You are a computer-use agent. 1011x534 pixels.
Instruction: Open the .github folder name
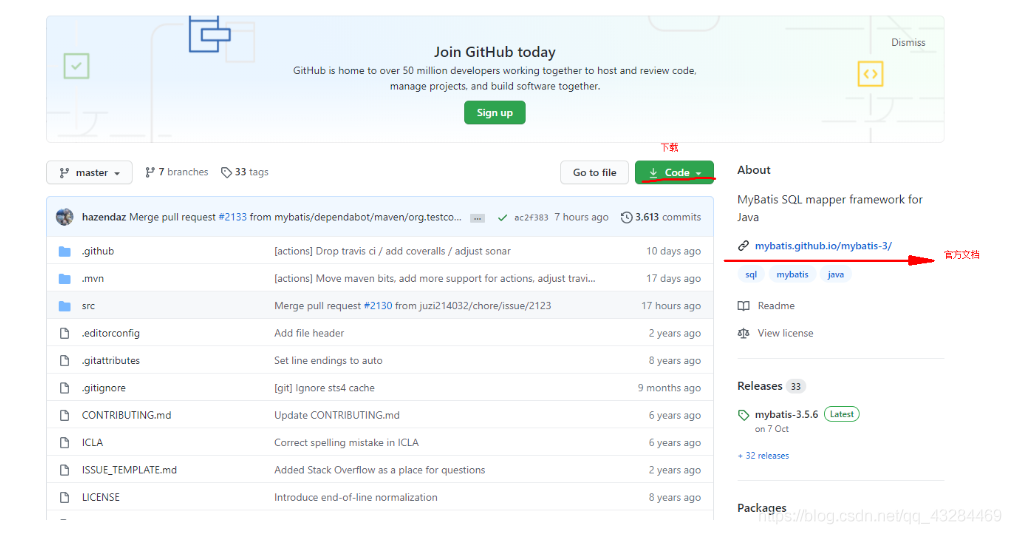(x=98, y=251)
